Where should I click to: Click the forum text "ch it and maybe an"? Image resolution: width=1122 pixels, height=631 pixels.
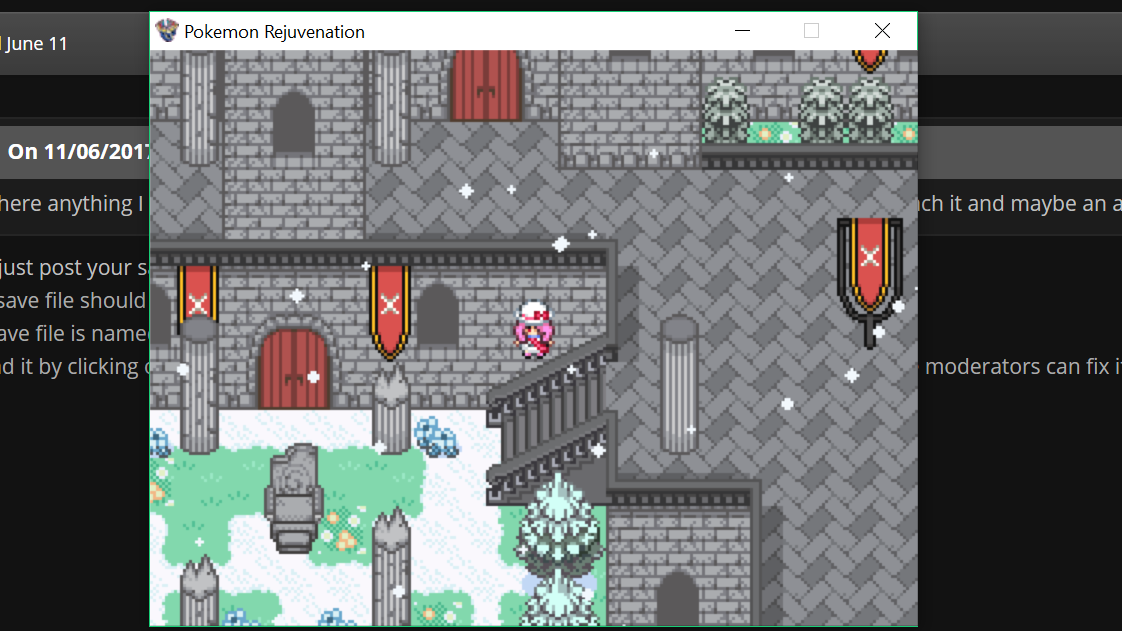pyautogui.click(x=1012, y=204)
